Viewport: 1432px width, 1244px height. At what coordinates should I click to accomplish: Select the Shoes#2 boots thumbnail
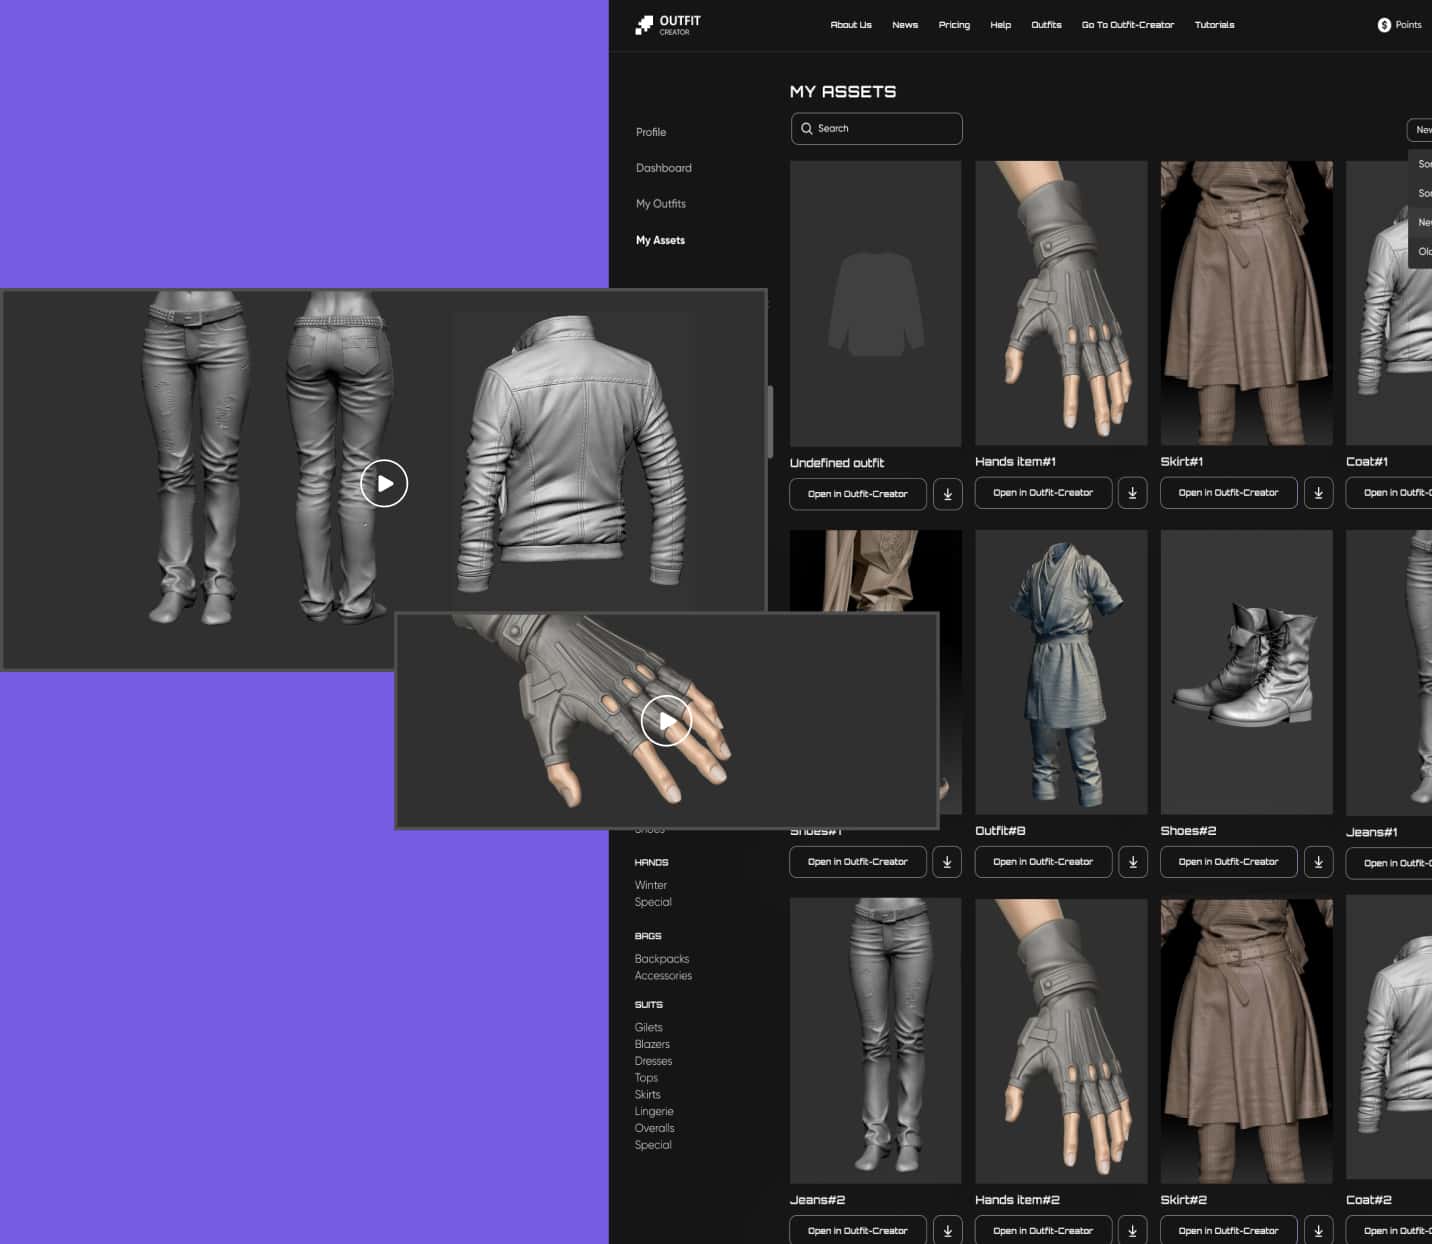coord(1246,672)
